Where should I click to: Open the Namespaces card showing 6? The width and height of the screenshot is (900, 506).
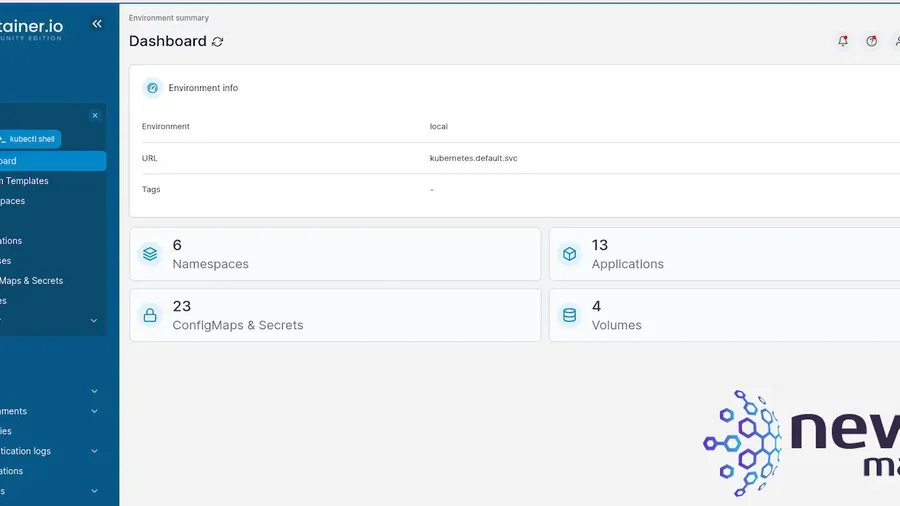pyautogui.click(x=335, y=254)
